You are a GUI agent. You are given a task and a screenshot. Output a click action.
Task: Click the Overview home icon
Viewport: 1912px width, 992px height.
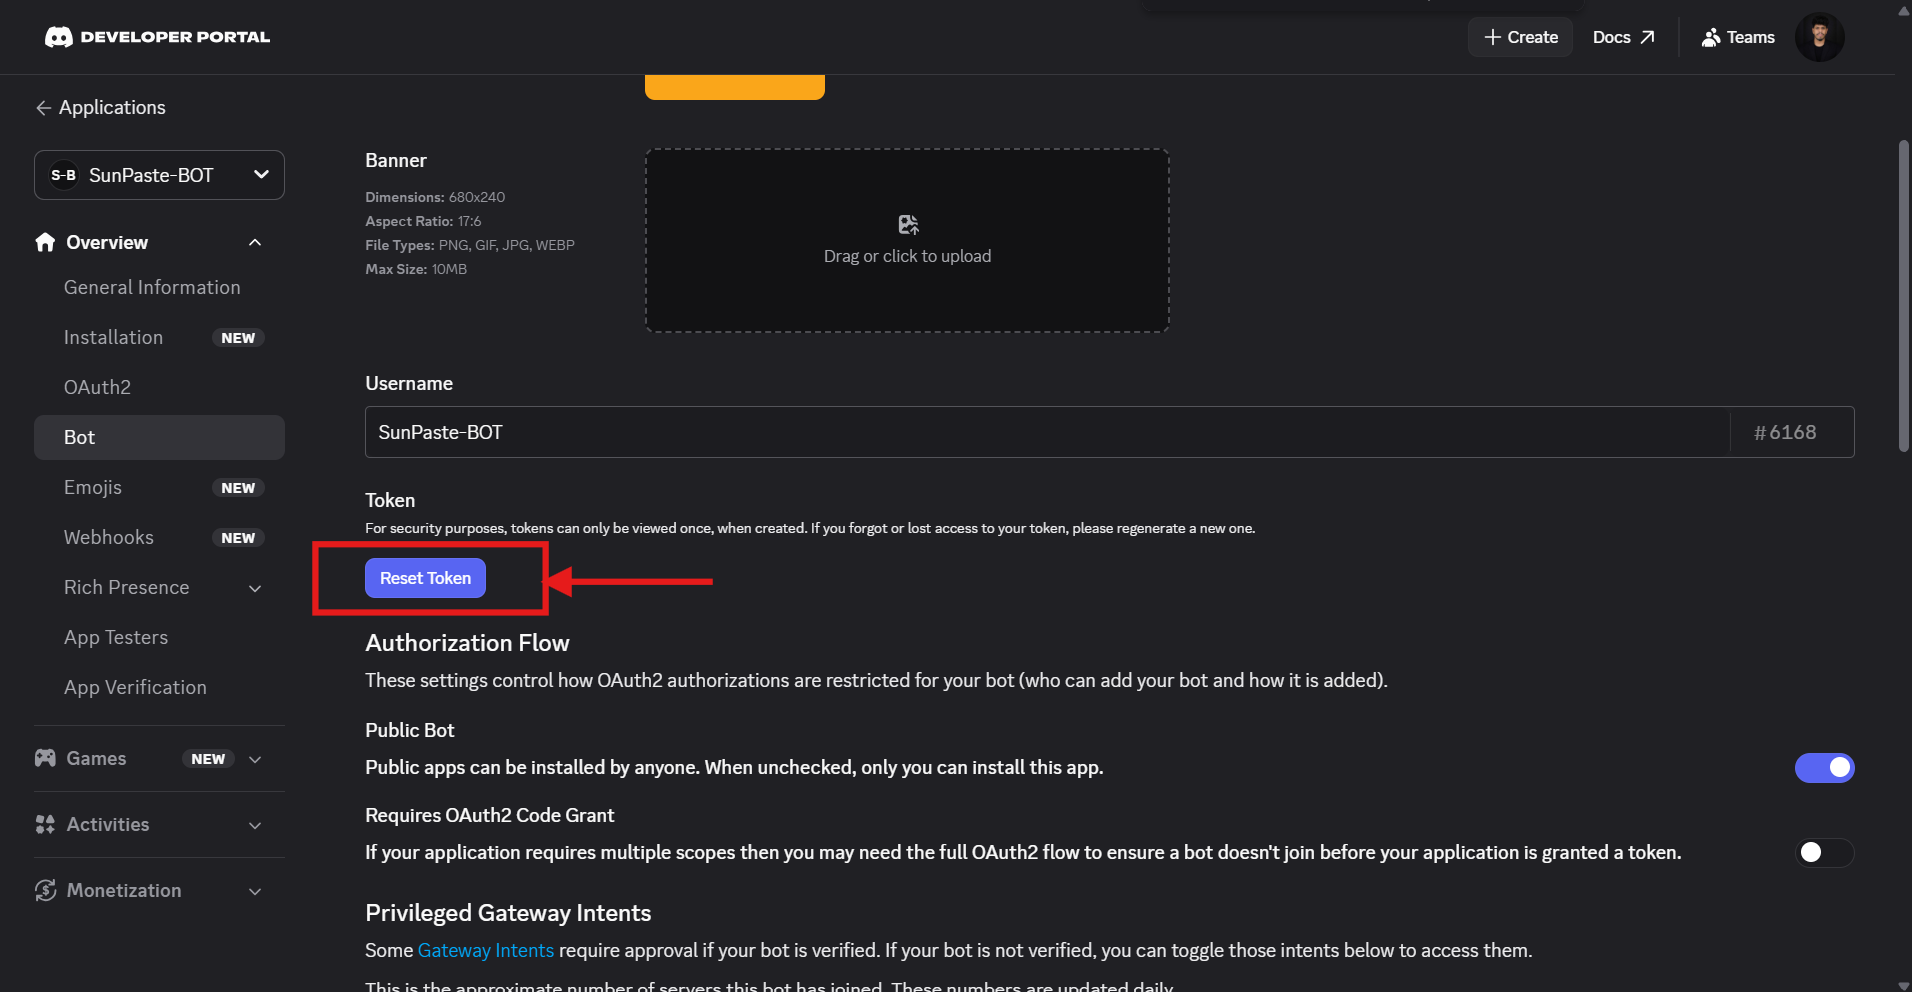point(45,242)
